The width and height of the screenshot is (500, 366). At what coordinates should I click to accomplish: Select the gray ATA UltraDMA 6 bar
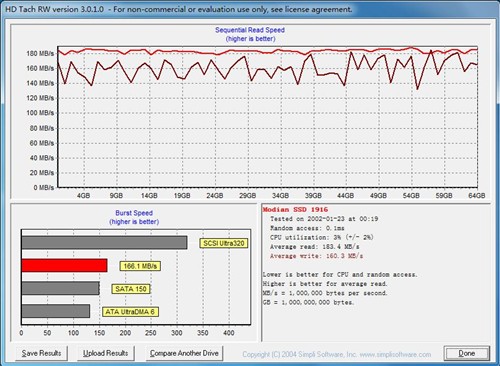pyautogui.click(x=56, y=311)
